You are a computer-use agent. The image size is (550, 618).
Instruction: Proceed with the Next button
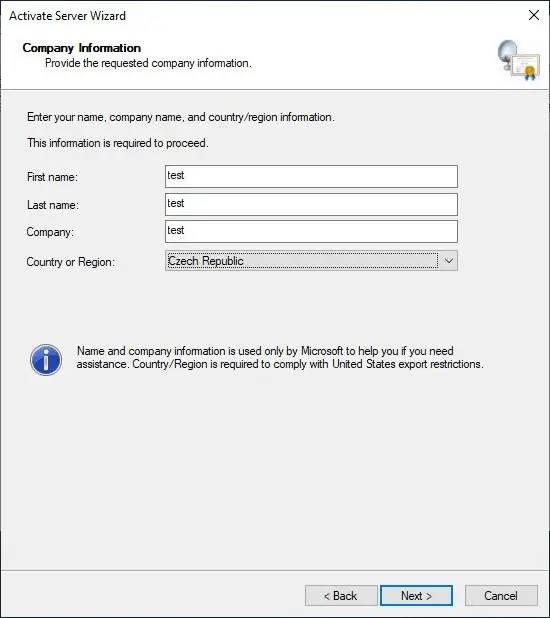[416, 596]
